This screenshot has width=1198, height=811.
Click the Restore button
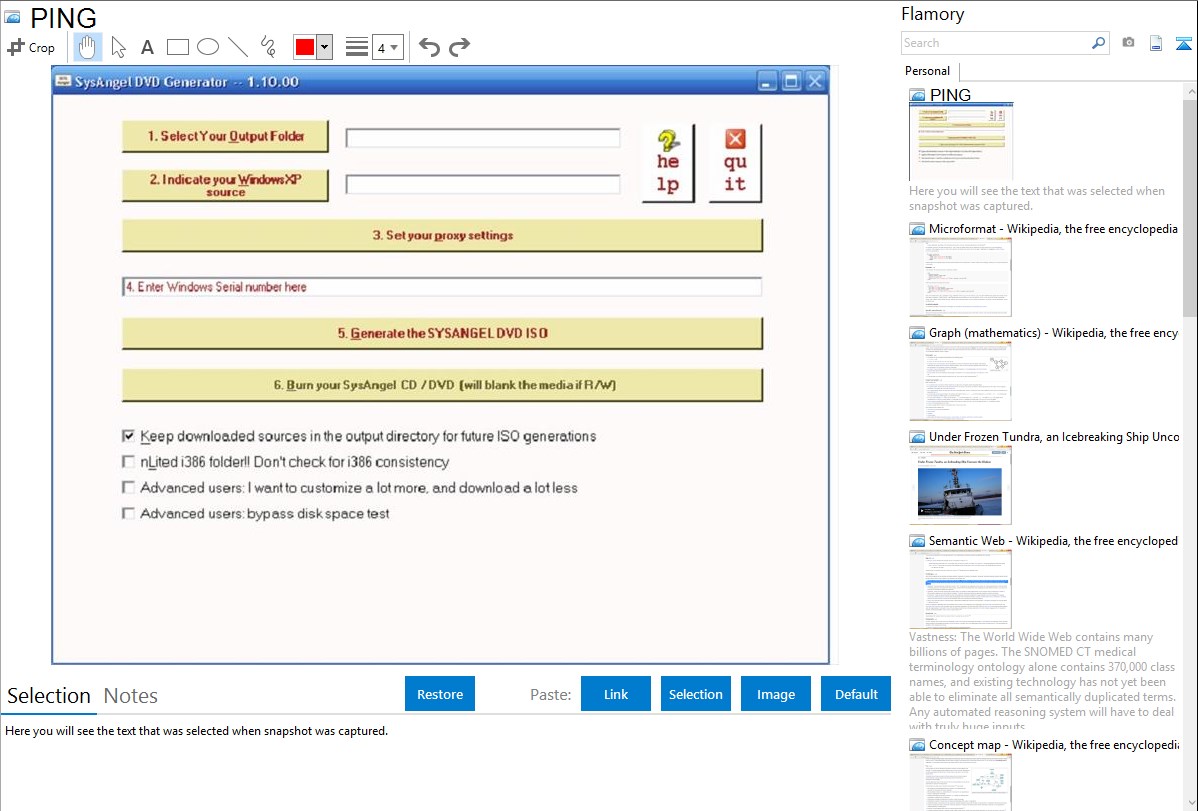coord(440,694)
